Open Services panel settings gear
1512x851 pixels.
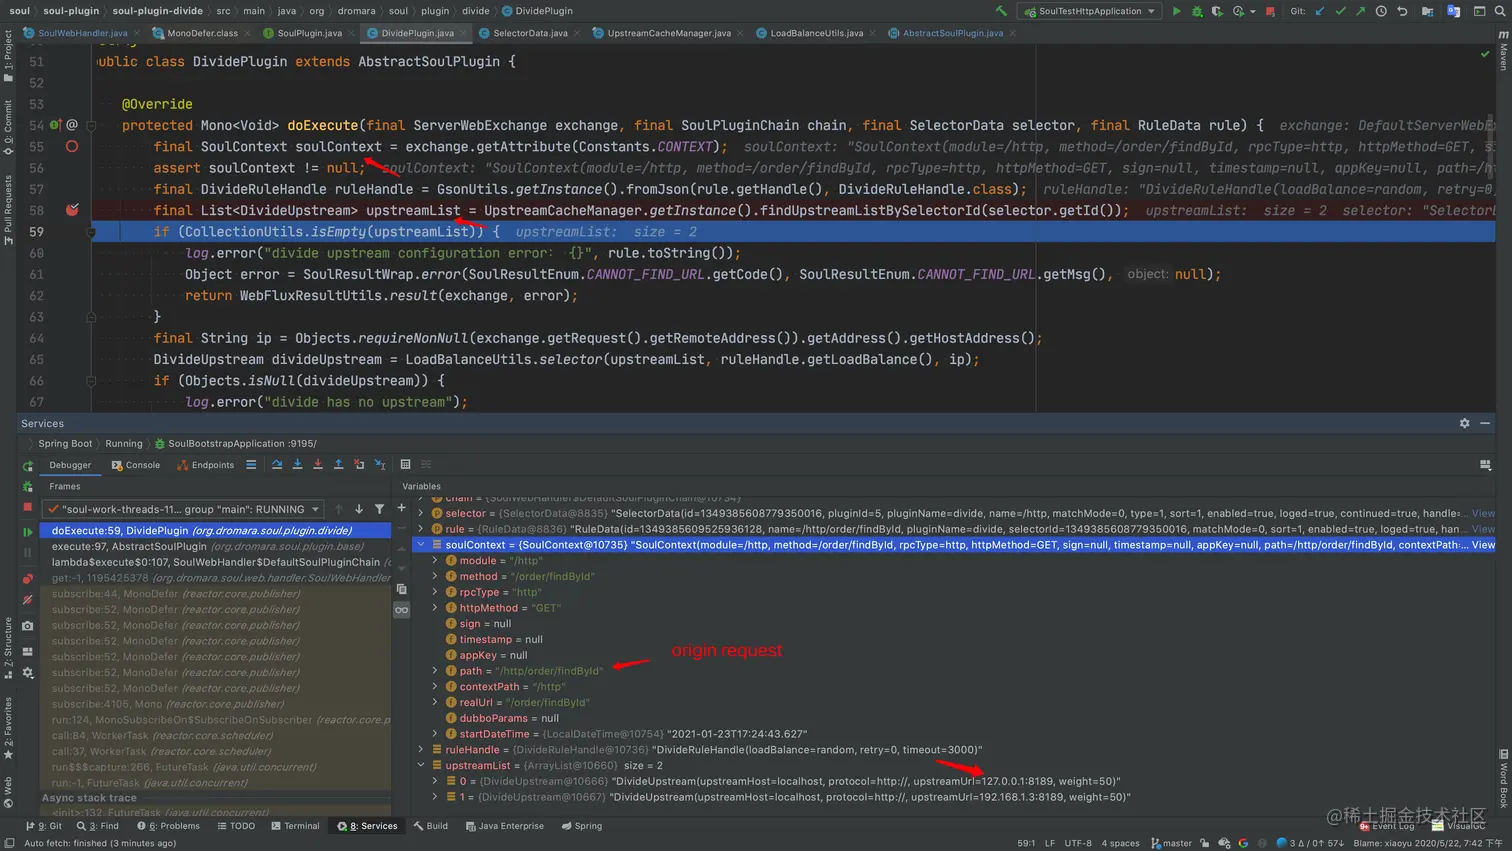tap(1465, 424)
